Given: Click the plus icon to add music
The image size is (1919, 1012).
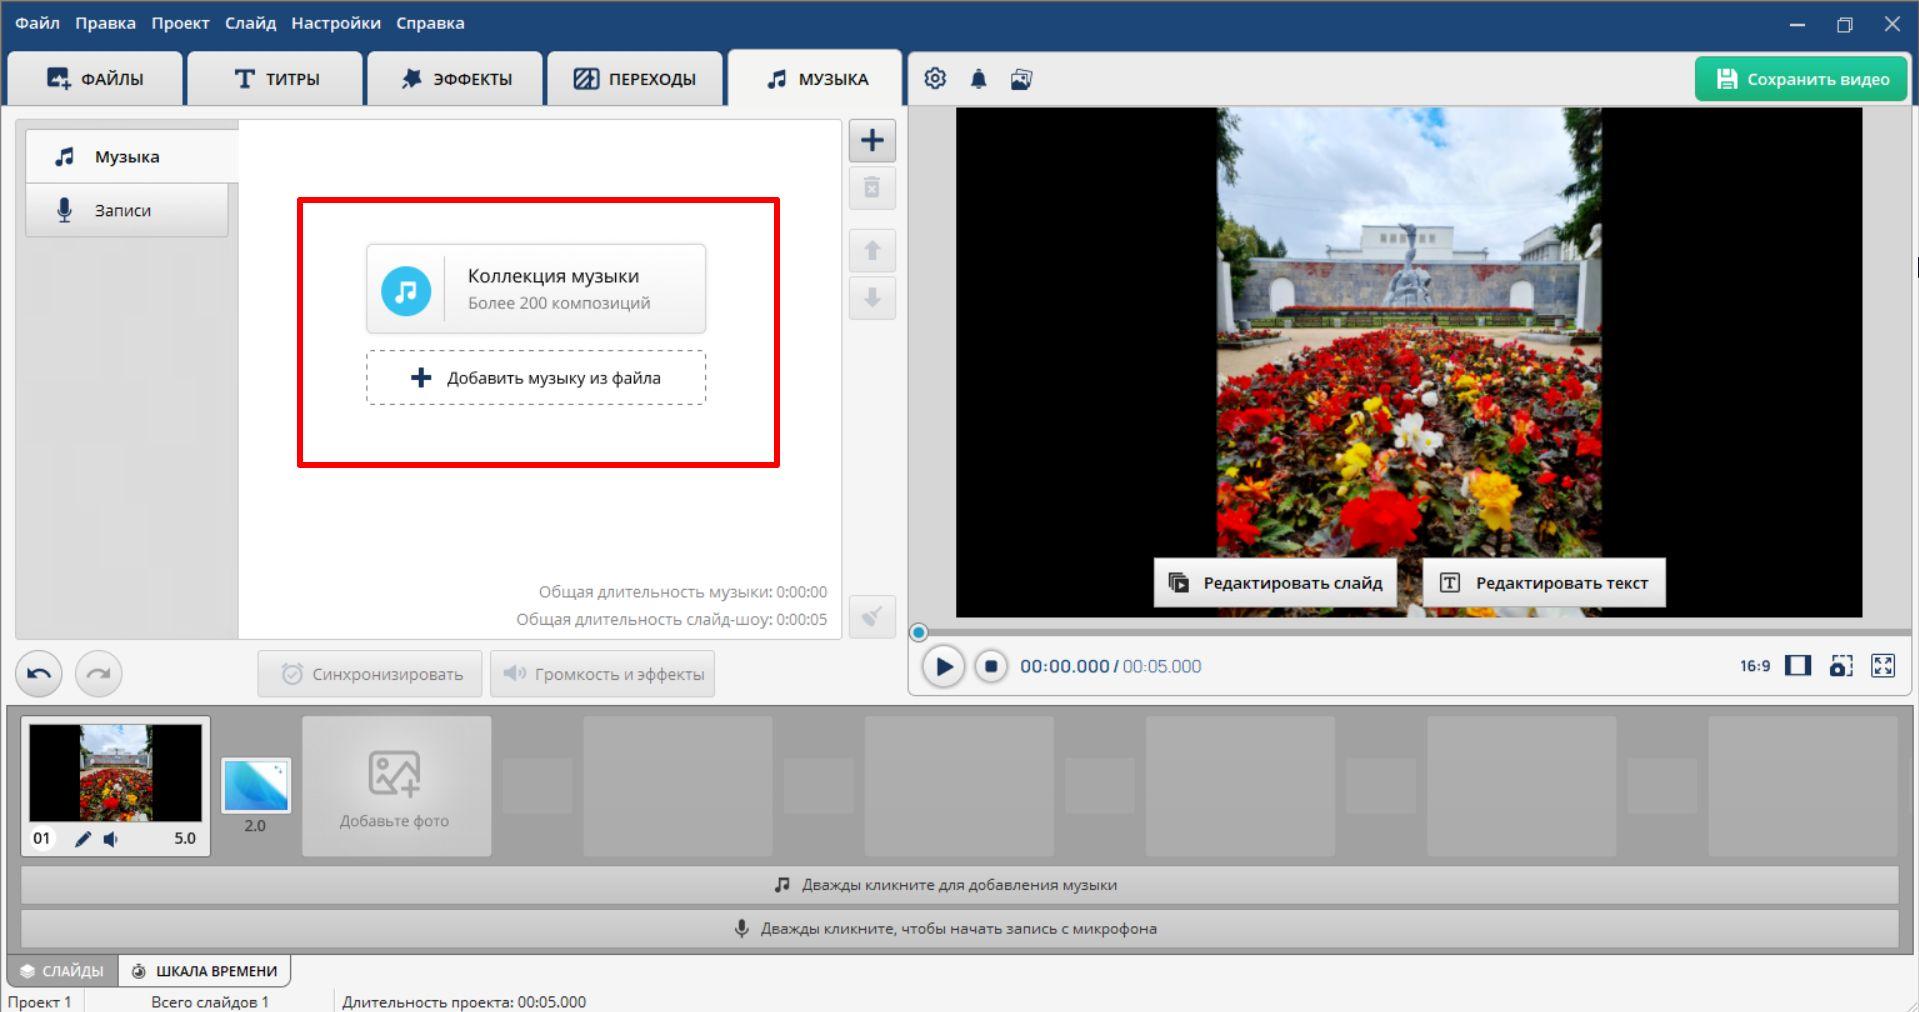Looking at the screenshot, I should click(872, 141).
